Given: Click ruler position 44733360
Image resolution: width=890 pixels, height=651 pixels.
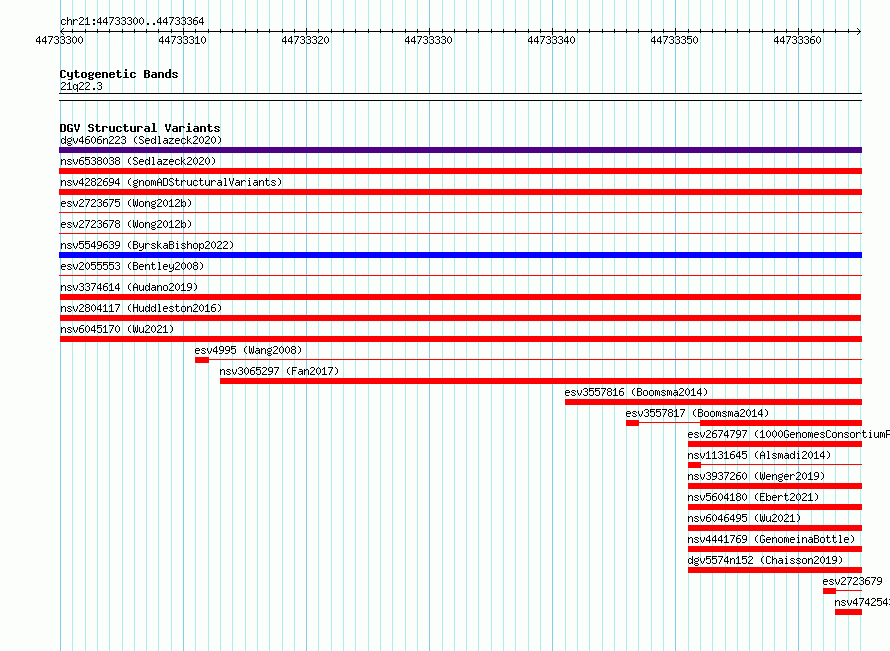Looking at the screenshot, I should coord(797,40).
